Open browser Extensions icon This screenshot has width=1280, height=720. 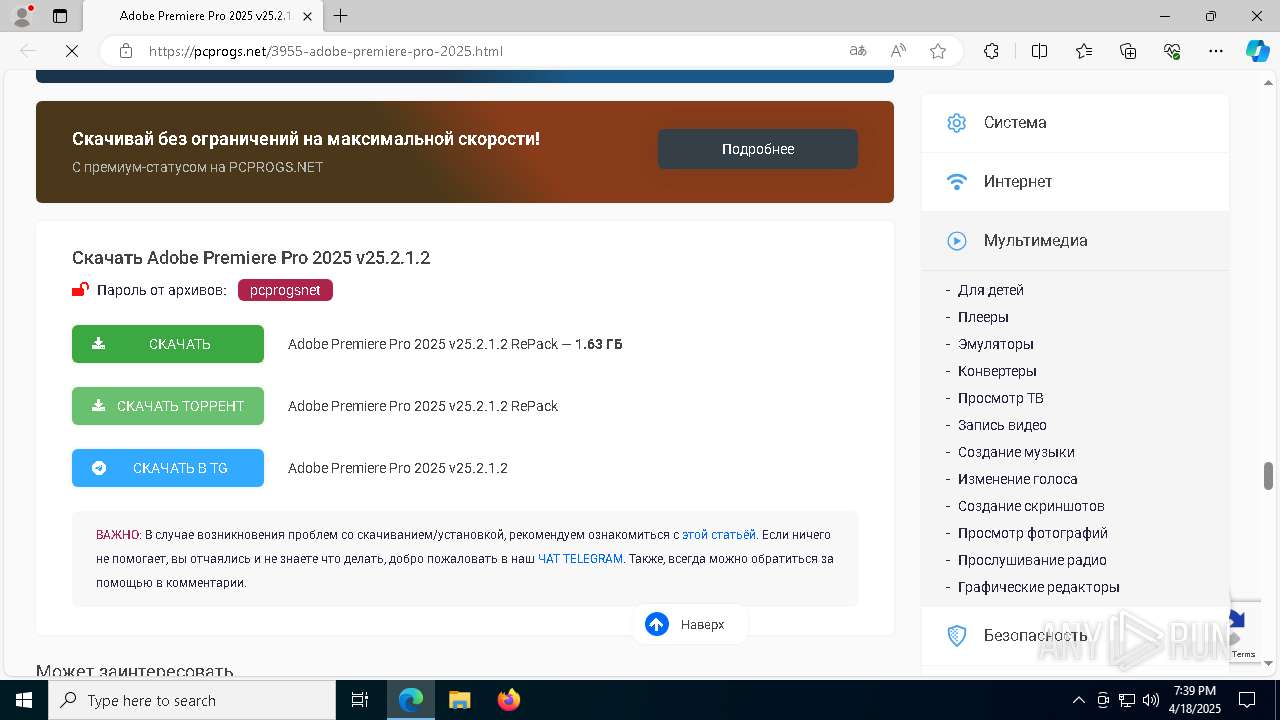[x=991, y=51]
